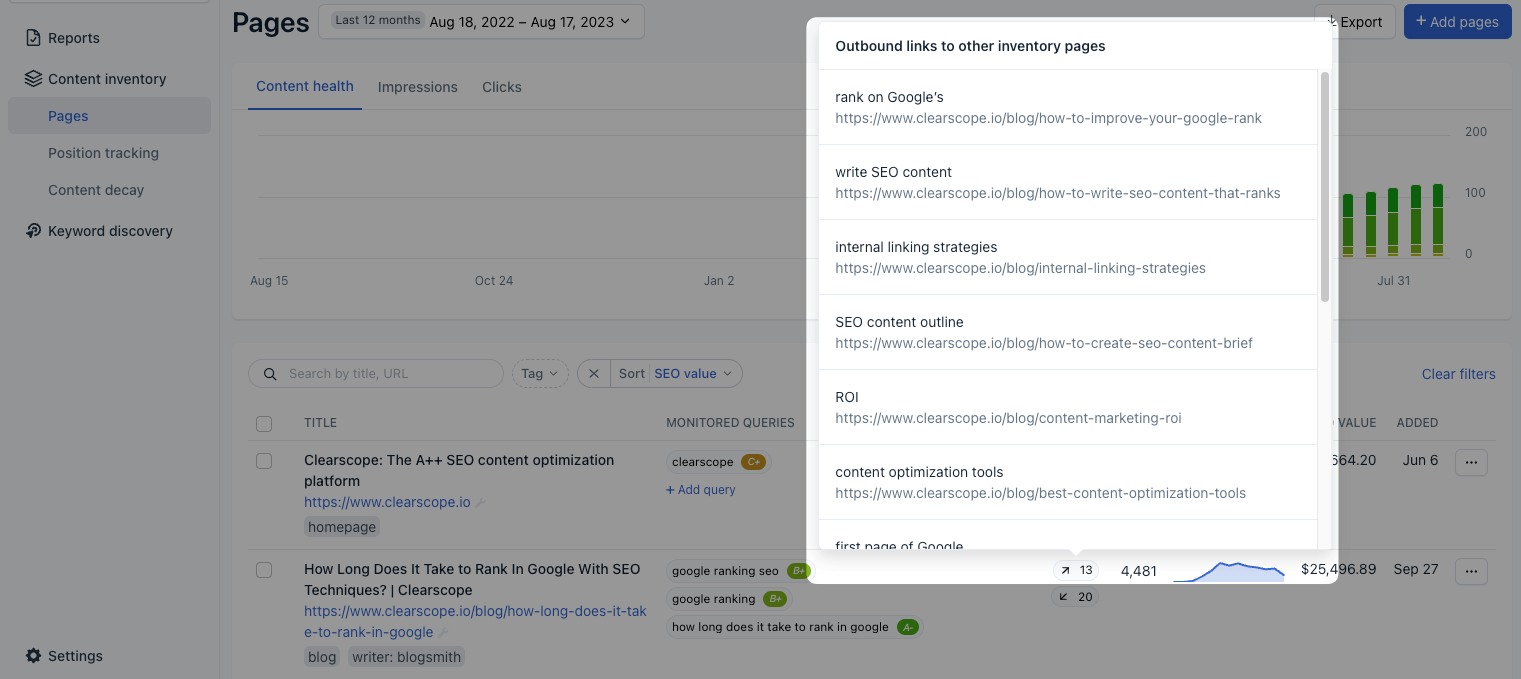Click the blue clicks sparkline chart
The image size is (1521, 679).
1229,571
